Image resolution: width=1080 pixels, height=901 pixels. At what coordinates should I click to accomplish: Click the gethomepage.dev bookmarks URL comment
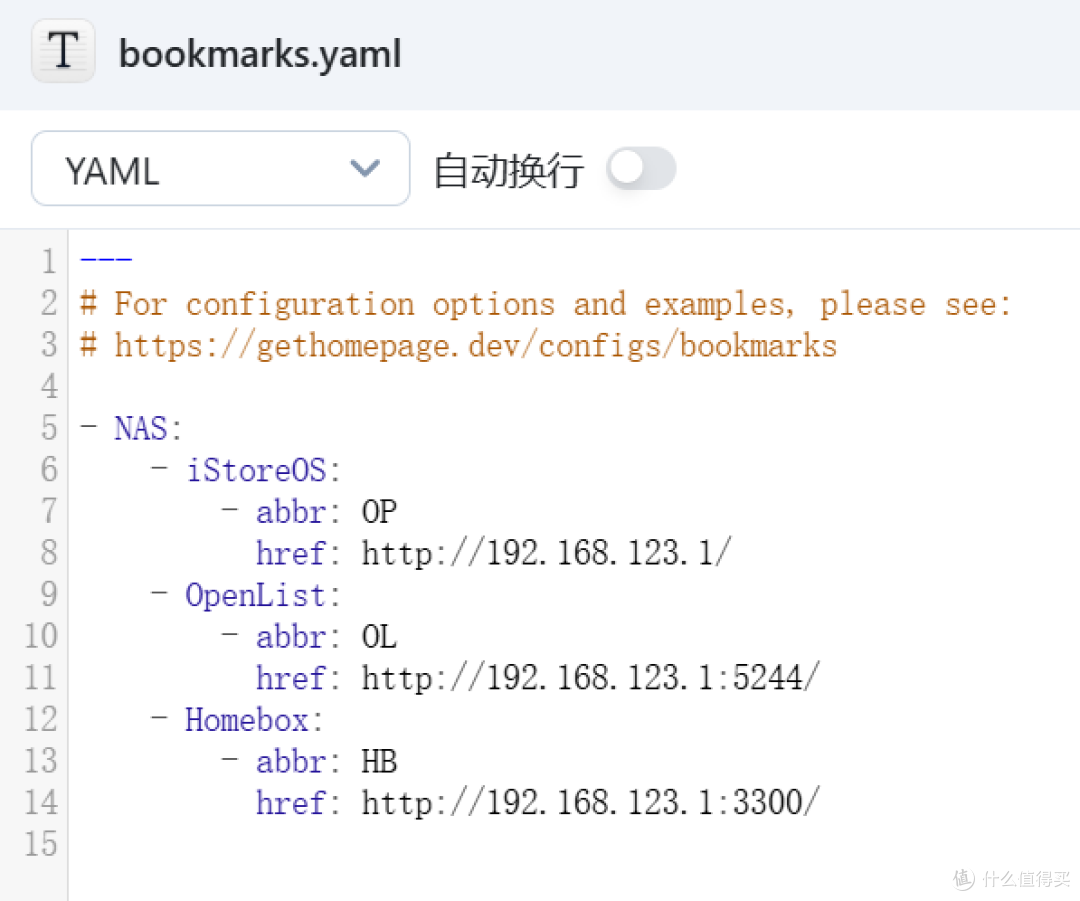(x=459, y=345)
